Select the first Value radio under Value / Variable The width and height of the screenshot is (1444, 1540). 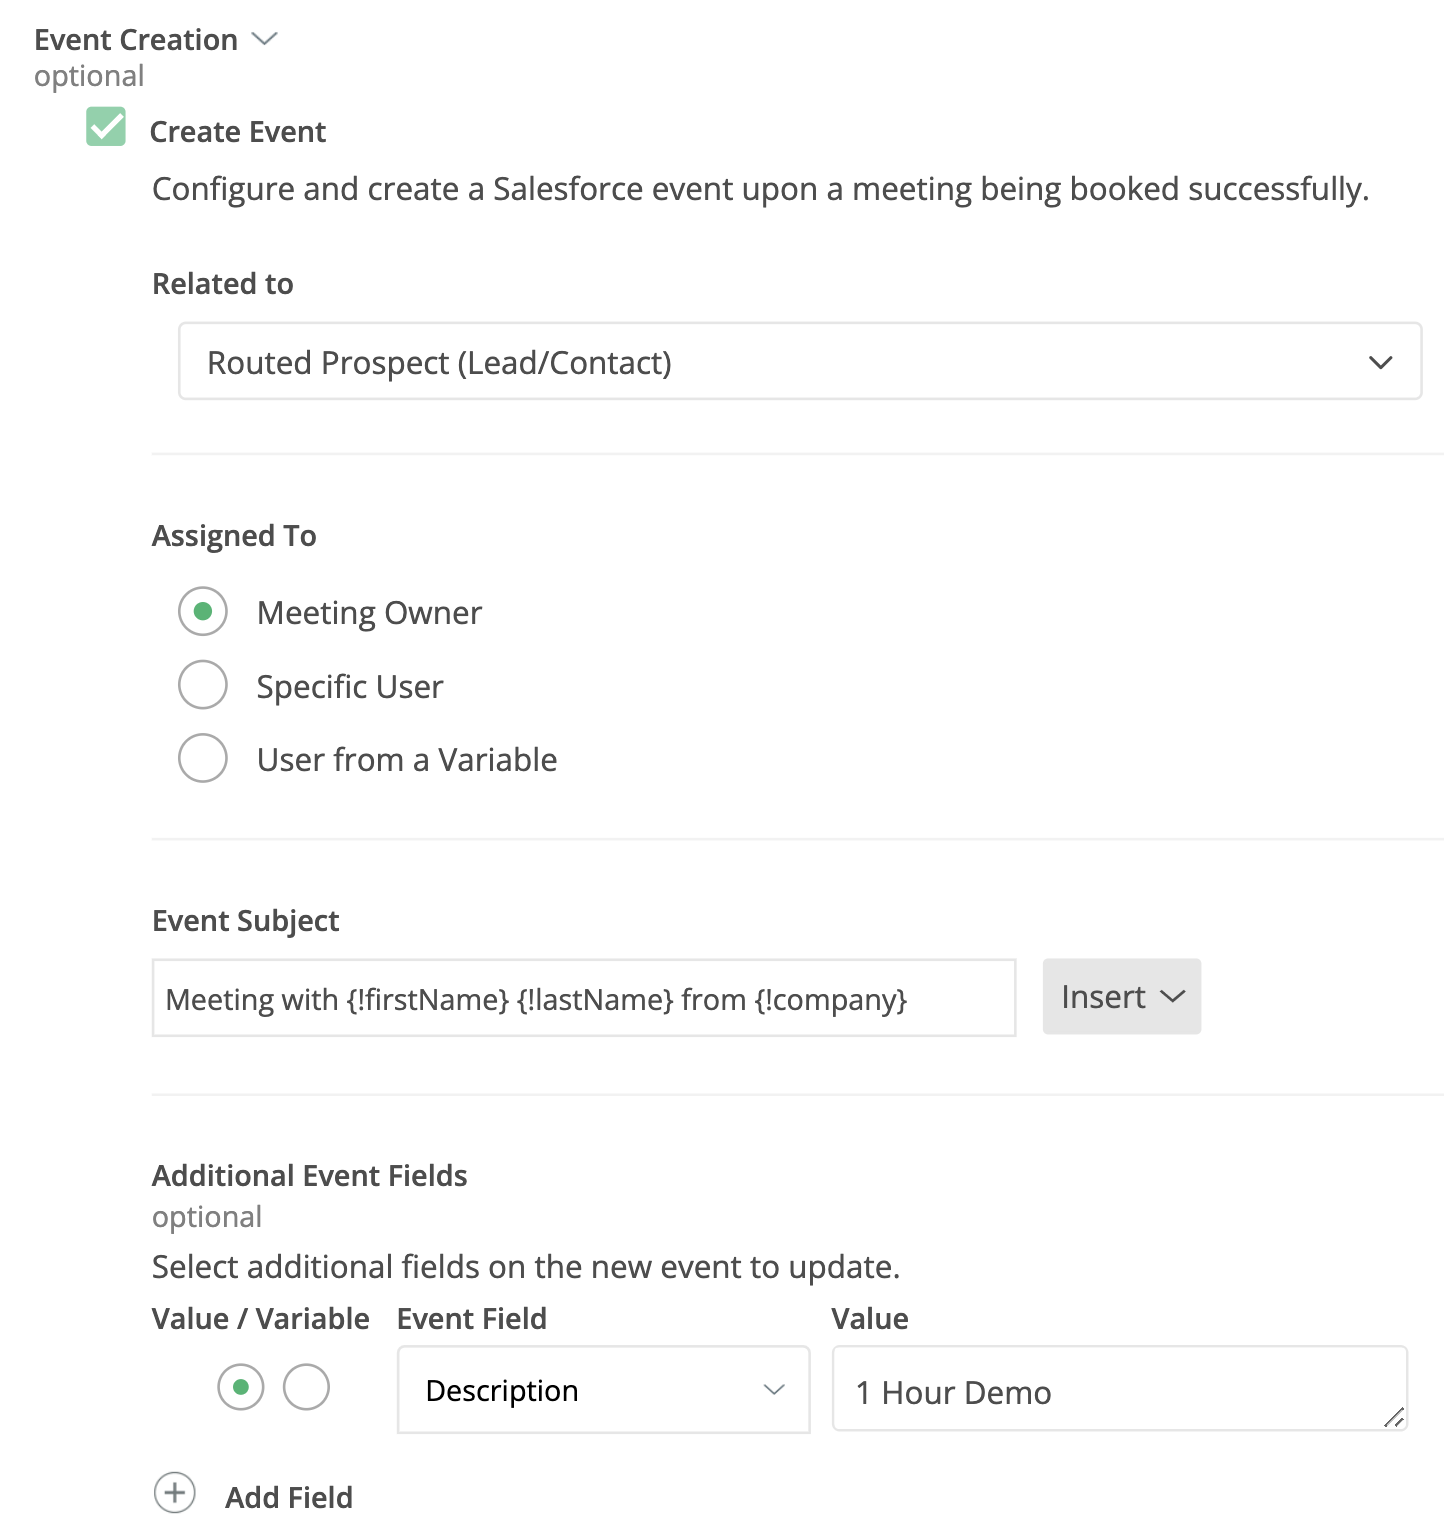241,1387
